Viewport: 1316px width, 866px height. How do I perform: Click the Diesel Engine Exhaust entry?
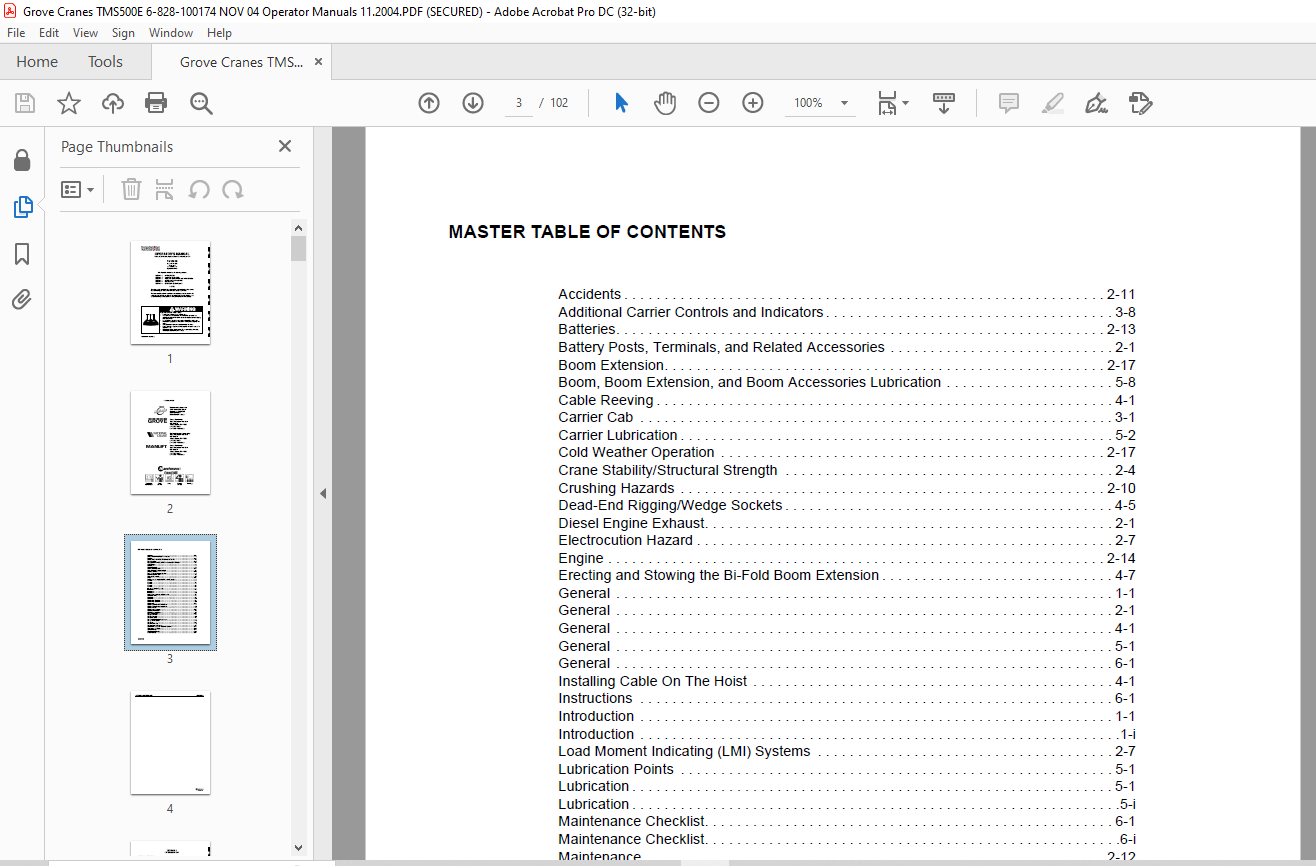tap(846, 523)
